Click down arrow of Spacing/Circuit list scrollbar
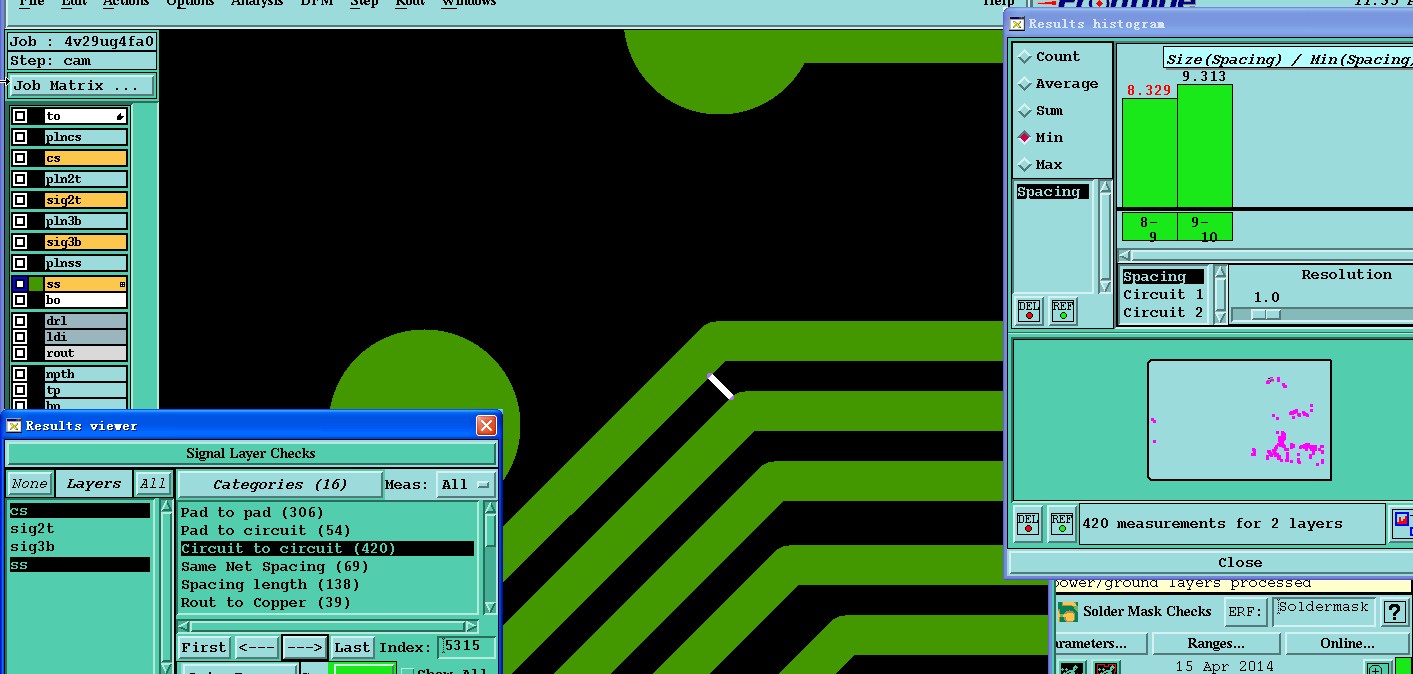 pyautogui.click(x=1220, y=316)
